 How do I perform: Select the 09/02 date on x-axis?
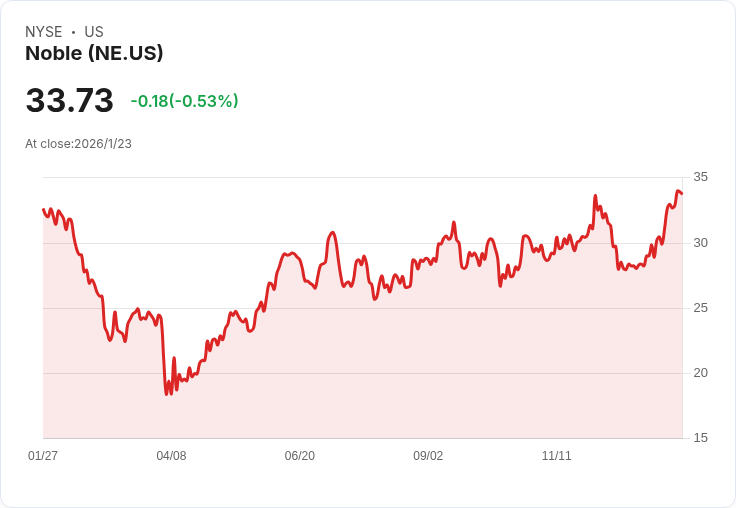[x=428, y=455]
